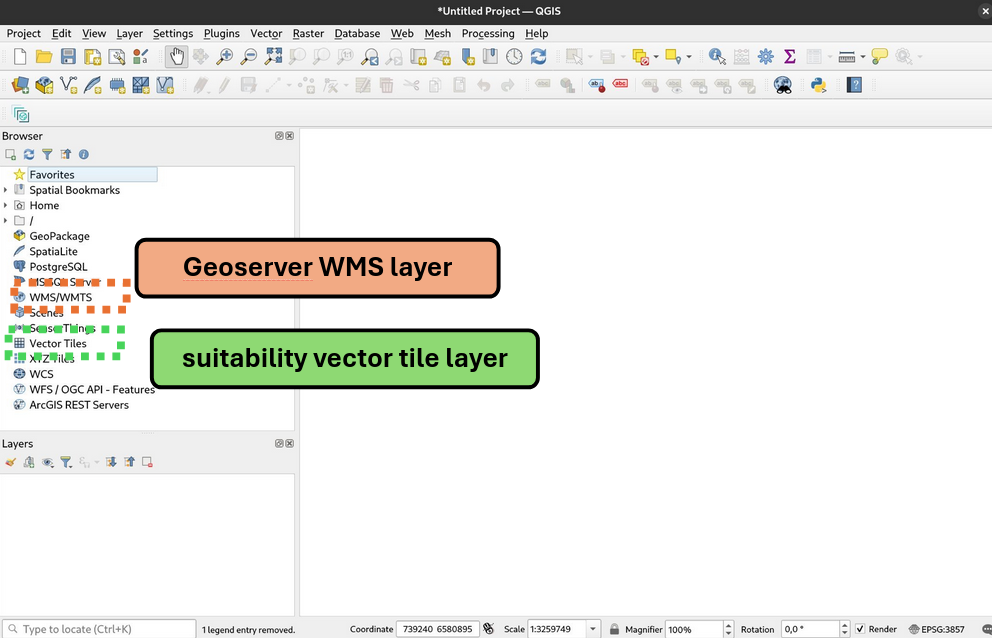
Task: Click the Type to locate search field
Action: [99, 629]
